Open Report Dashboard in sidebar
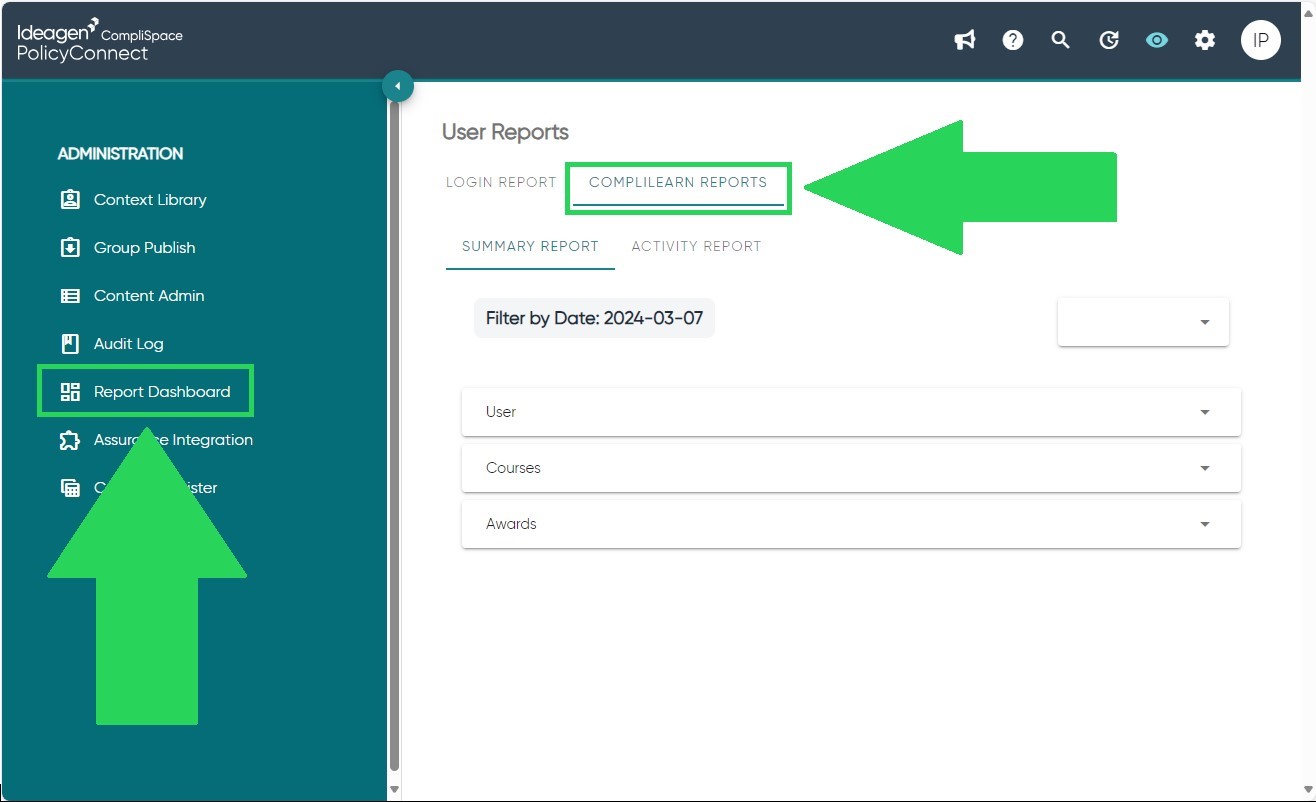This screenshot has height=802, width=1316. click(x=146, y=391)
